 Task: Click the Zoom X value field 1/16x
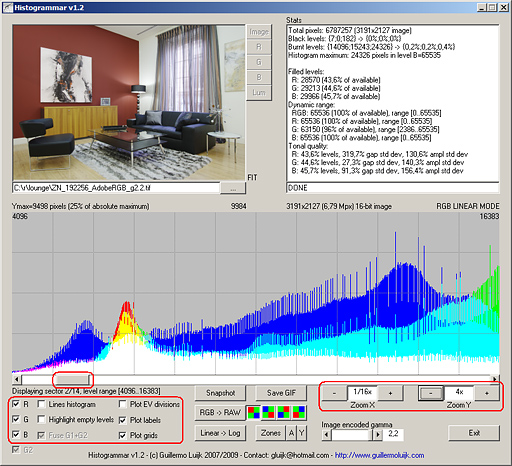[x=362, y=392]
